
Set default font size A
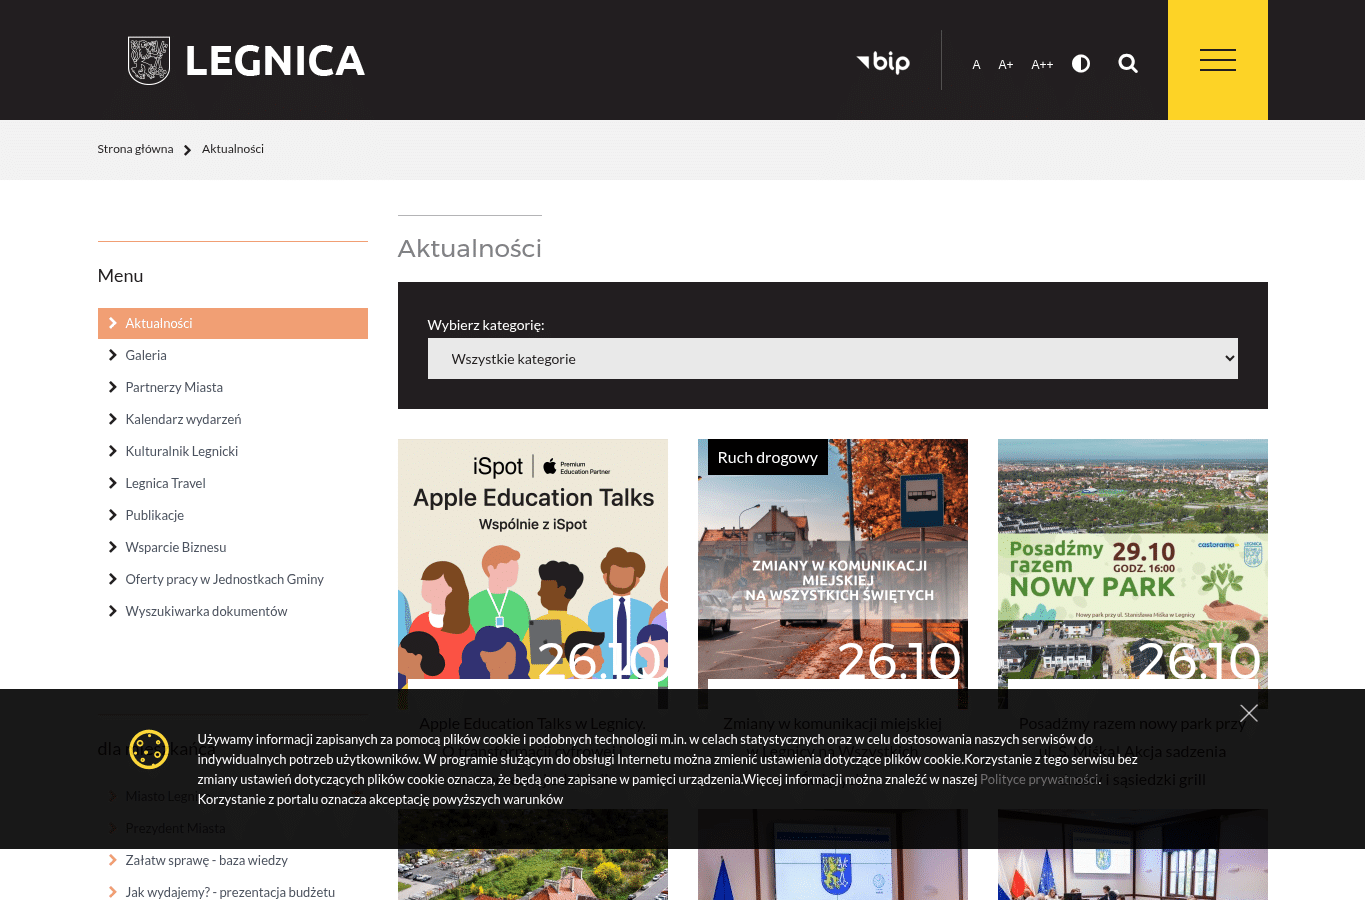[x=976, y=65]
